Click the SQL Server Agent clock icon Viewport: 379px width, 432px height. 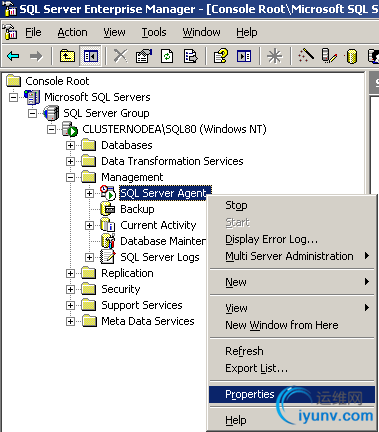point(108,193)
